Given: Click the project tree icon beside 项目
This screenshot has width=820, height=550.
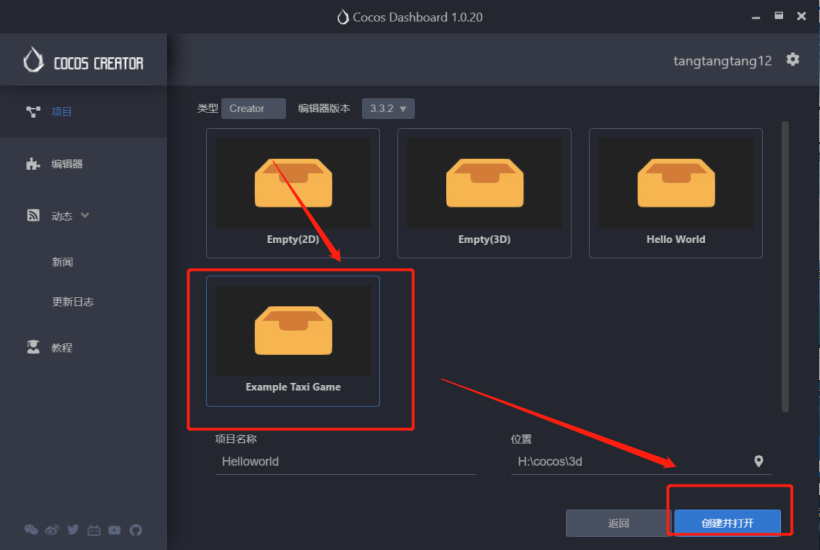Looking at the screenshot, I should tap(33, 111).
